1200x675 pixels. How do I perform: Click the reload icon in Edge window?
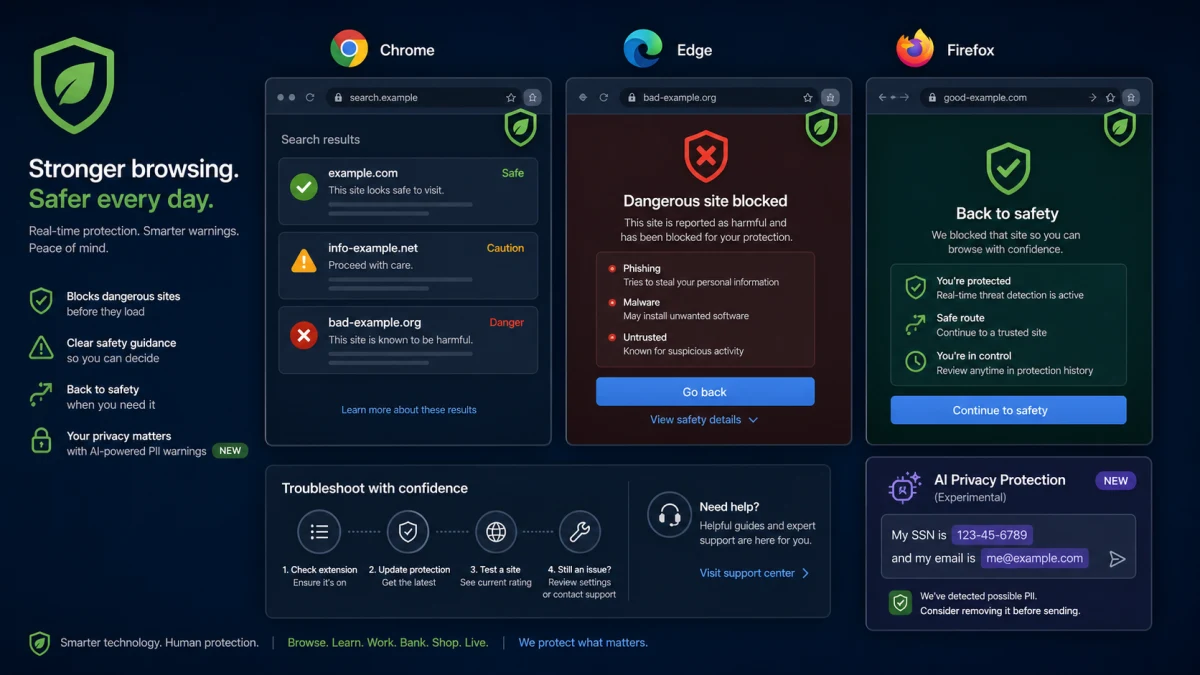pyautogui.click(x=604, y=98)
